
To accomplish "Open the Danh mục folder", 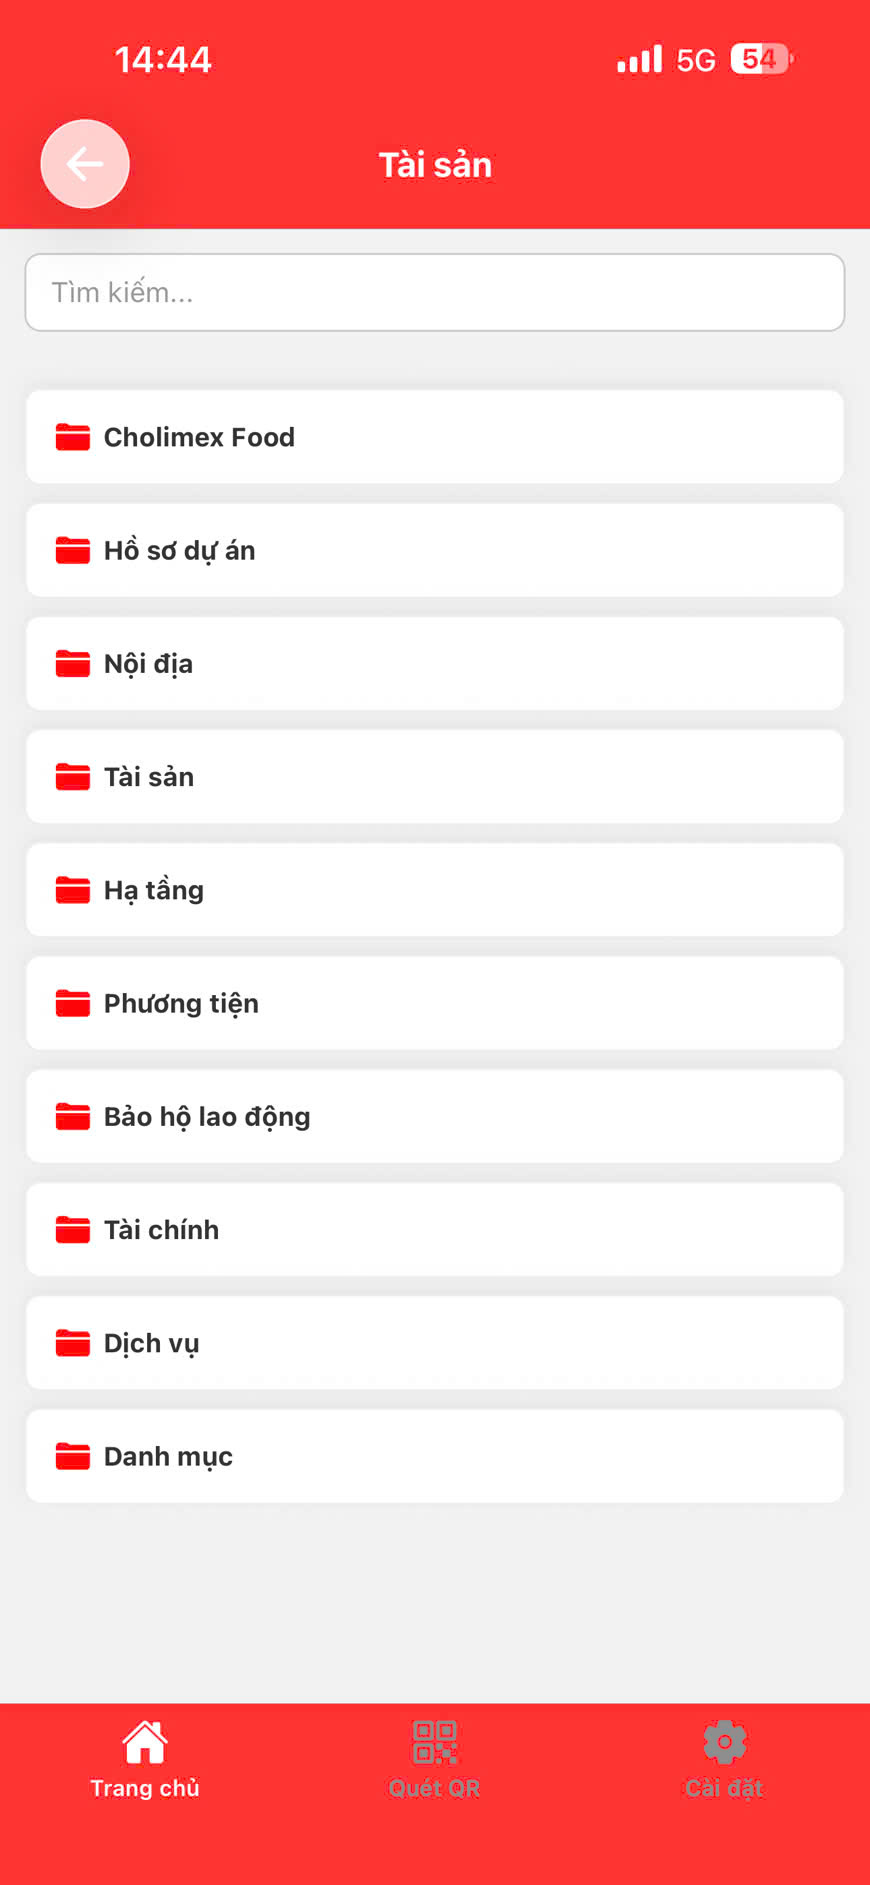I will pos(435,1456).
